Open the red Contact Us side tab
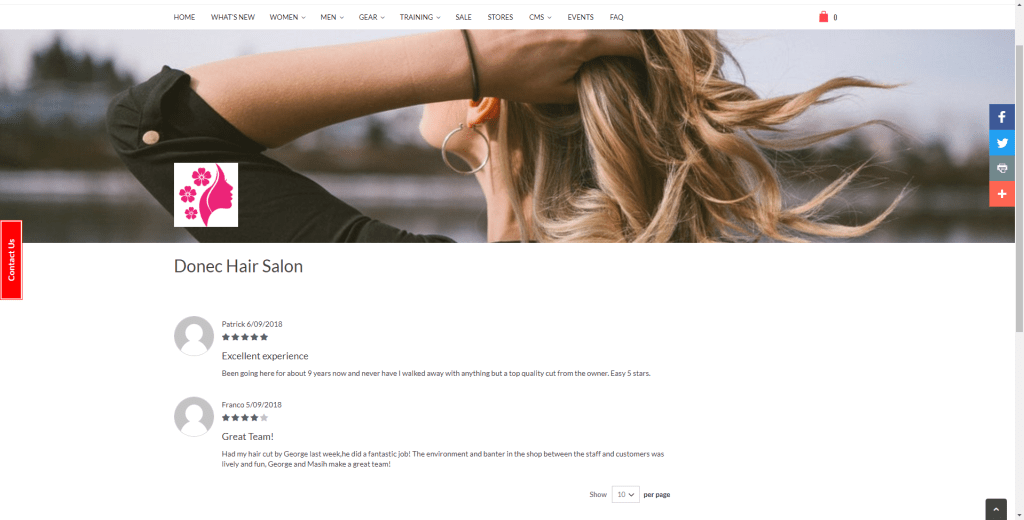 pyautogui.click(x=11, y=260)
